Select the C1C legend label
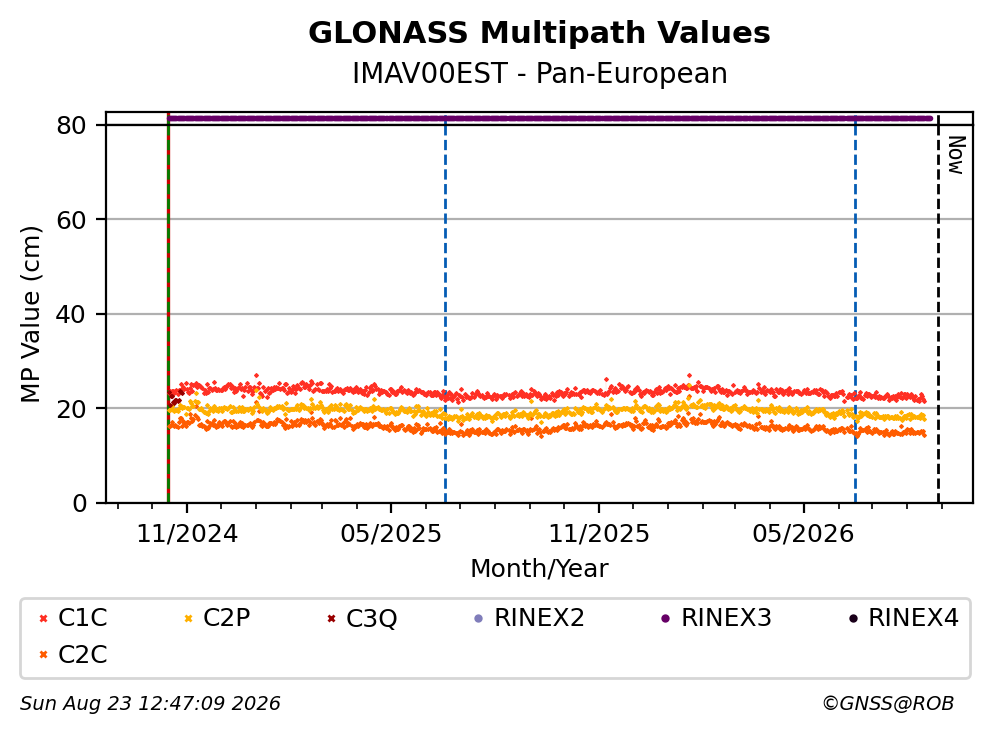This screenshot has height=734, width=993. coord(82,618)
